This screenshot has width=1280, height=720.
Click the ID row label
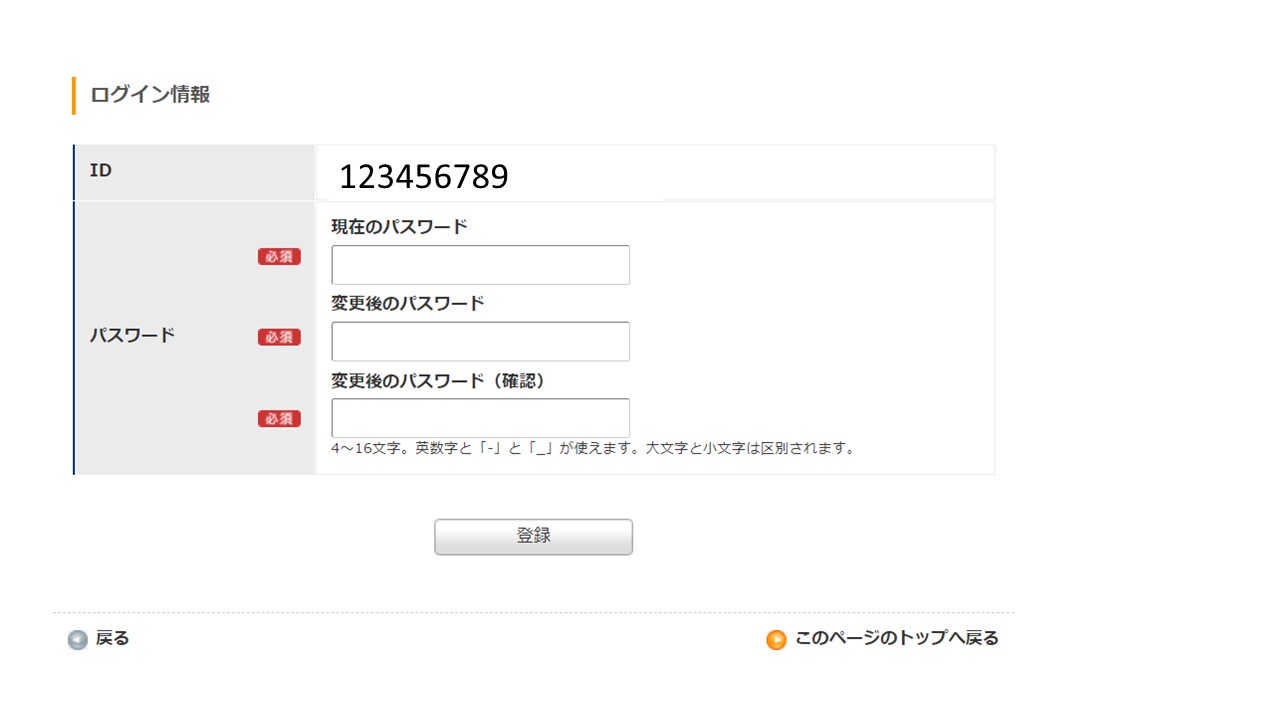click(101, 171)
